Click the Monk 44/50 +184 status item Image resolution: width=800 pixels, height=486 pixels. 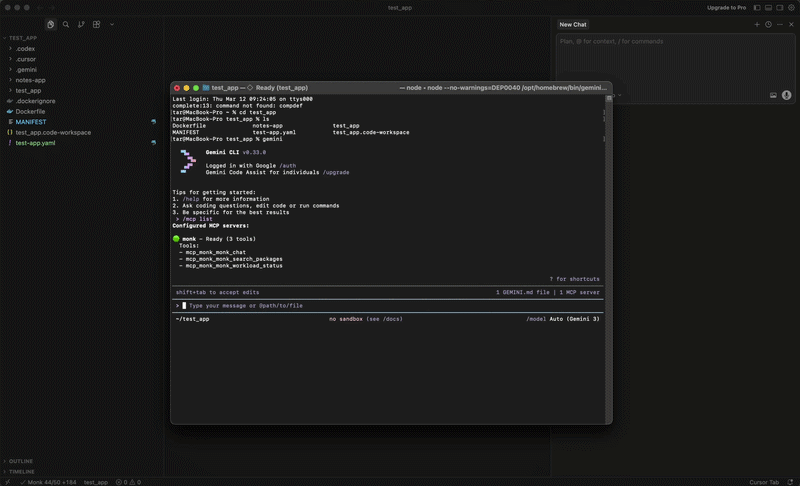(x=48, y=482)
